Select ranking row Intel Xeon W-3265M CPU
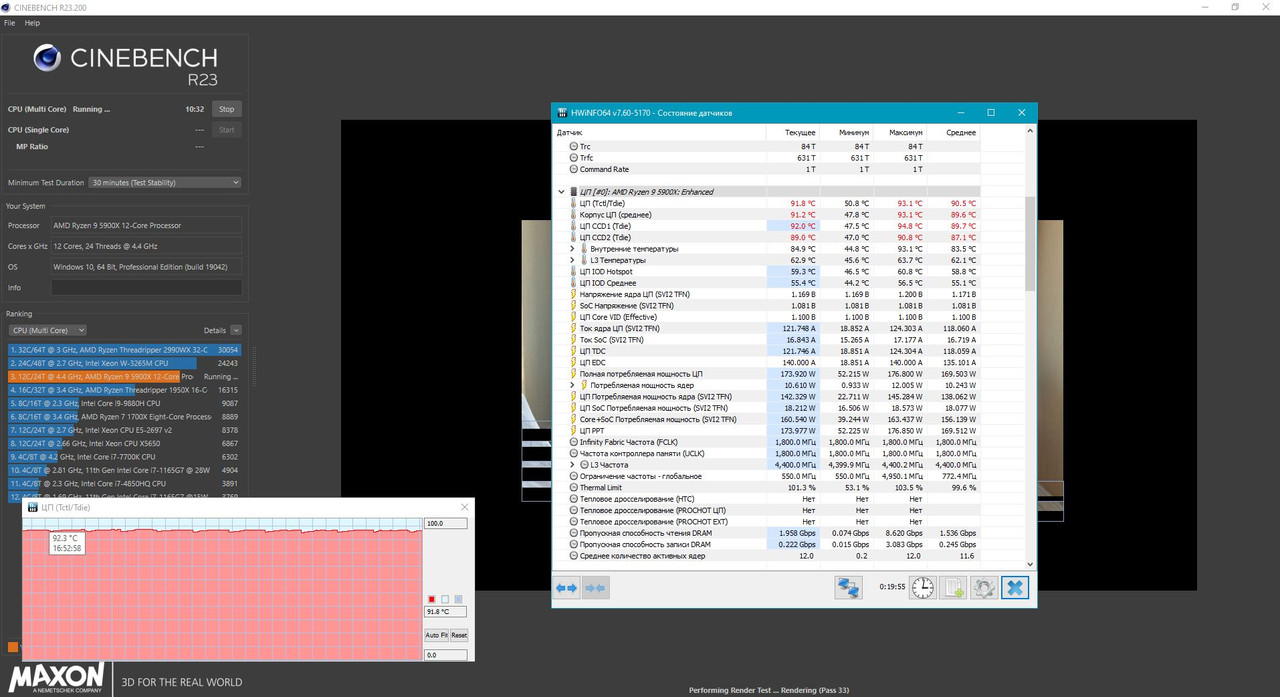The height and width of the screenshot is (697, 1280). [x=124, y=363]
